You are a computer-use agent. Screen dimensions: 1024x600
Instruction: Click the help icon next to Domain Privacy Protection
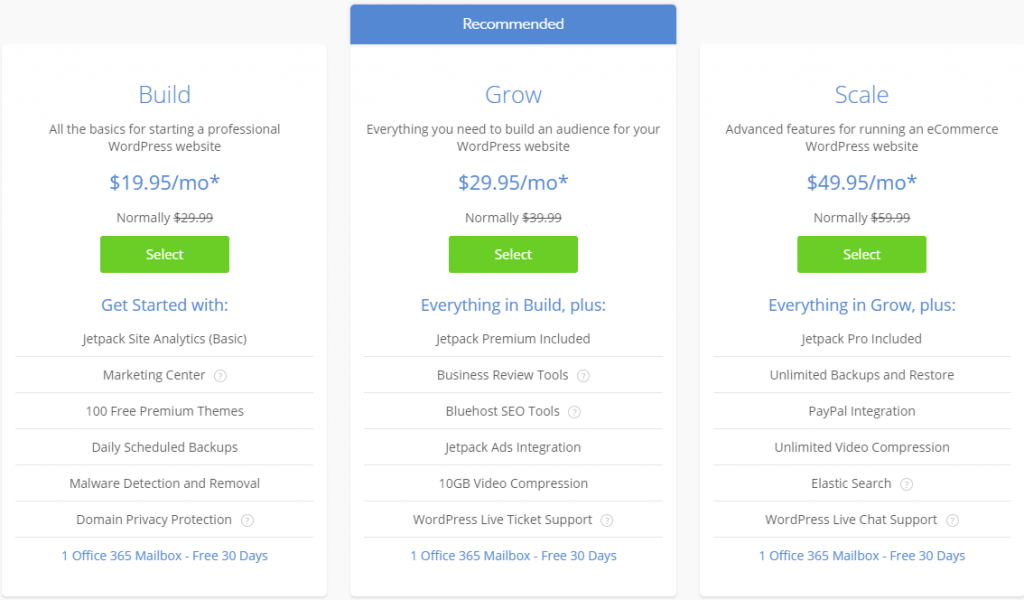click(x=247, y=520)
